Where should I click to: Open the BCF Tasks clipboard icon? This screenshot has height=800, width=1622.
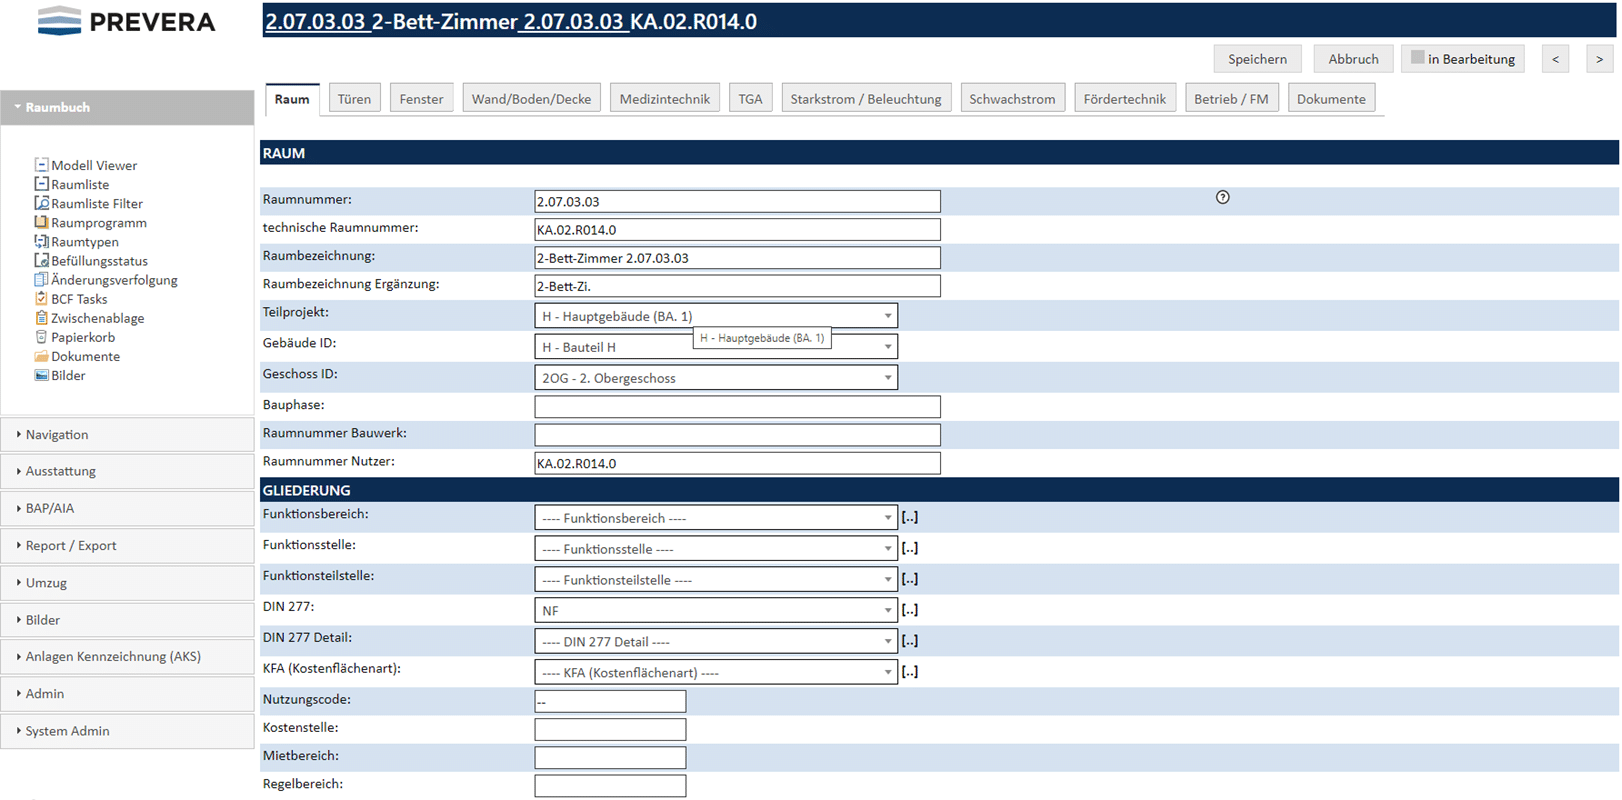point(41,298)
